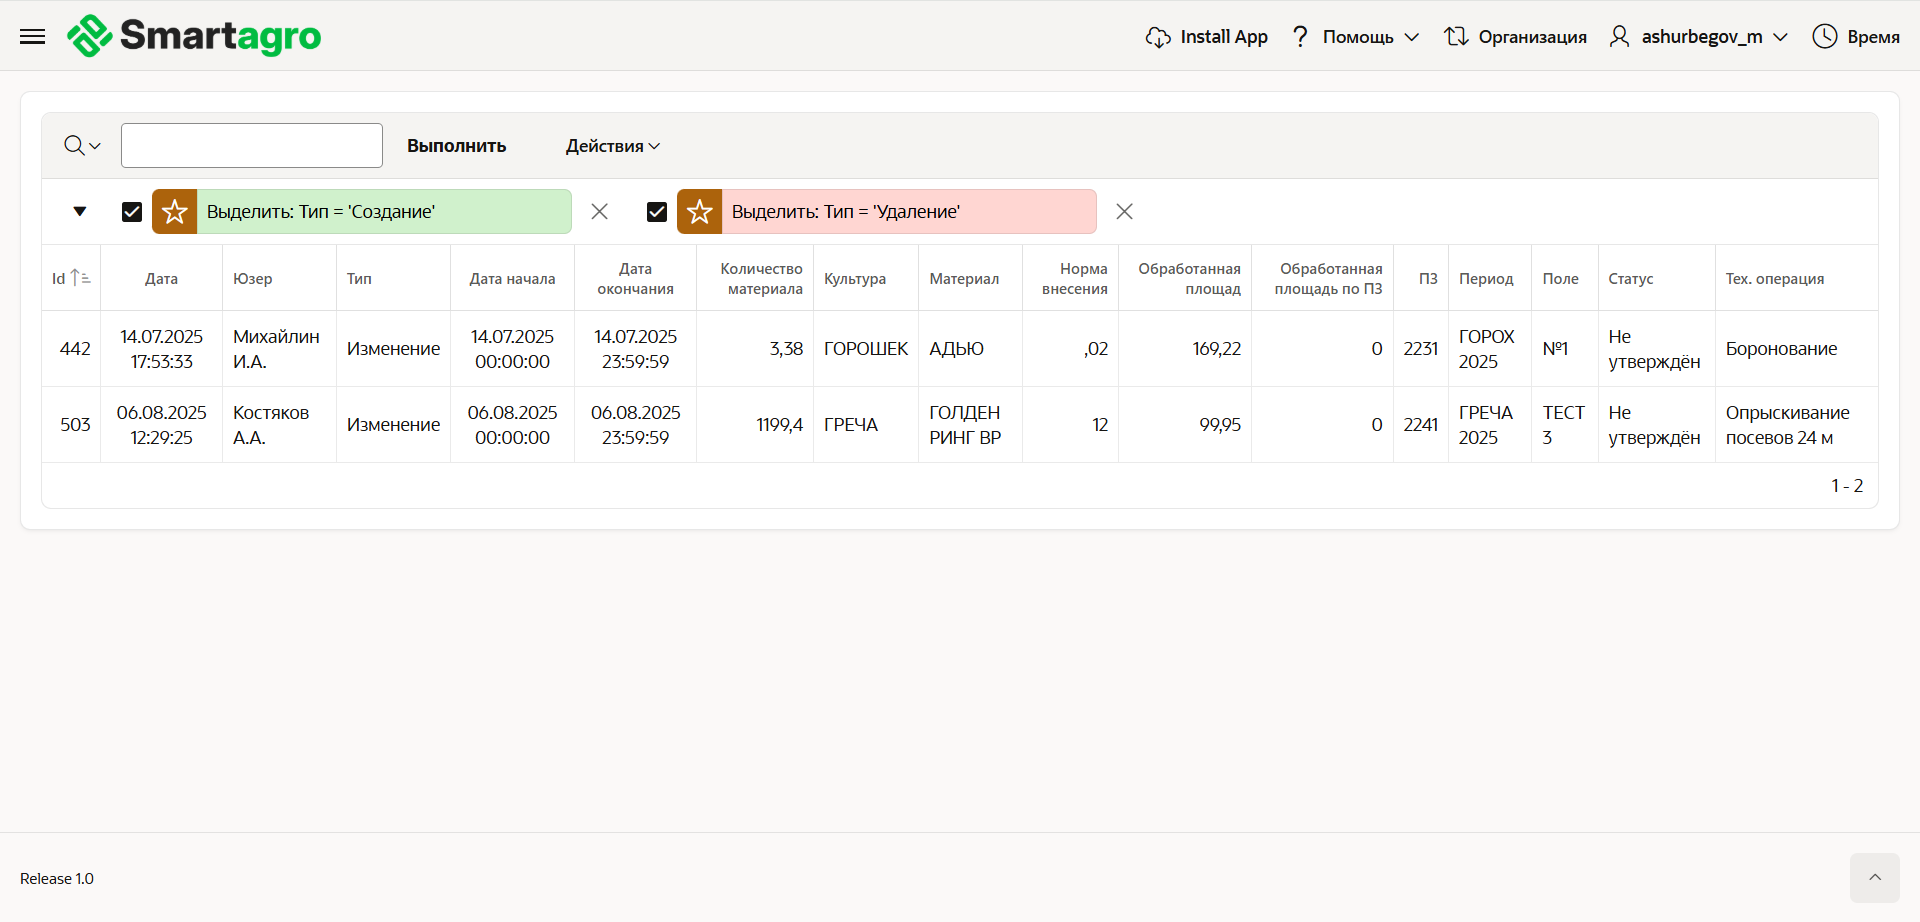Click the Время clock icon
Viewport: 1920px width, 922px height.
[x=1825, y=37]
